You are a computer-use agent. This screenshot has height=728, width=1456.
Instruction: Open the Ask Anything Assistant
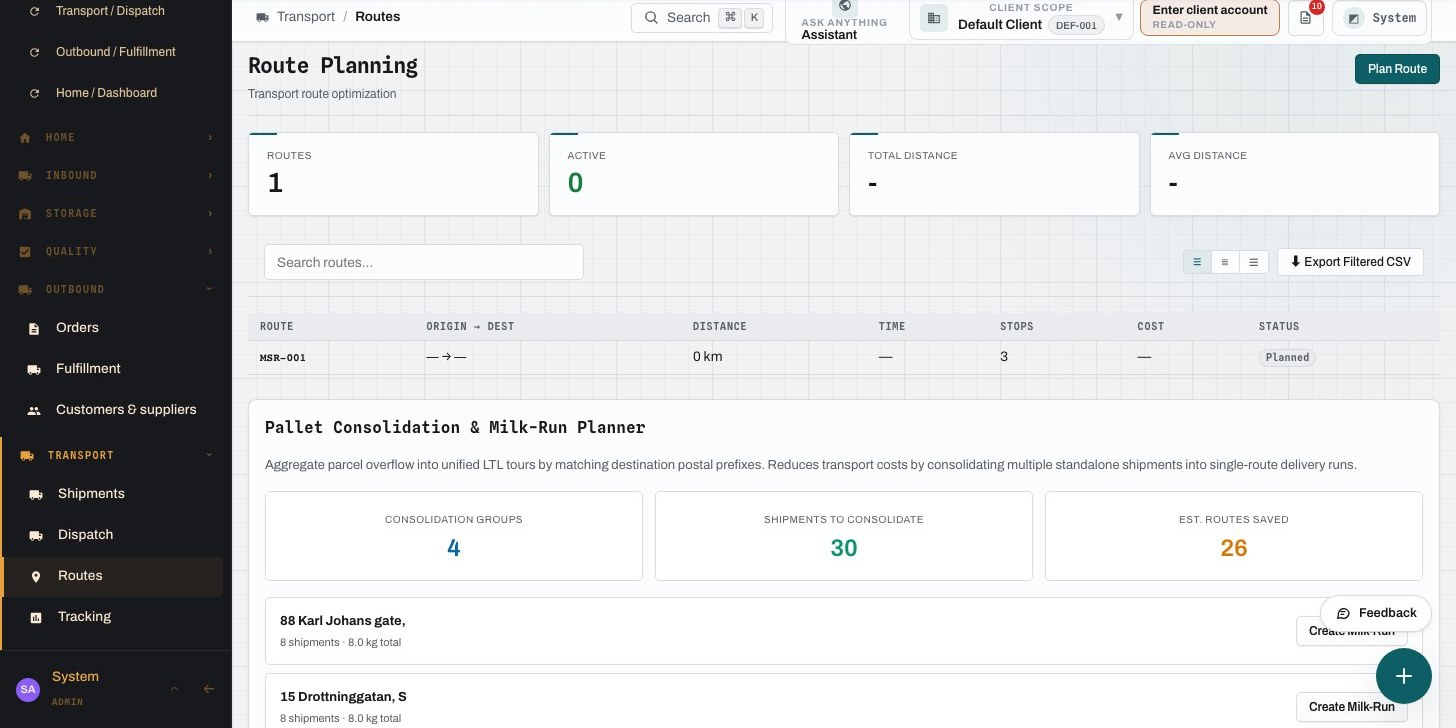pyautogui.click(x=844, y=20)
